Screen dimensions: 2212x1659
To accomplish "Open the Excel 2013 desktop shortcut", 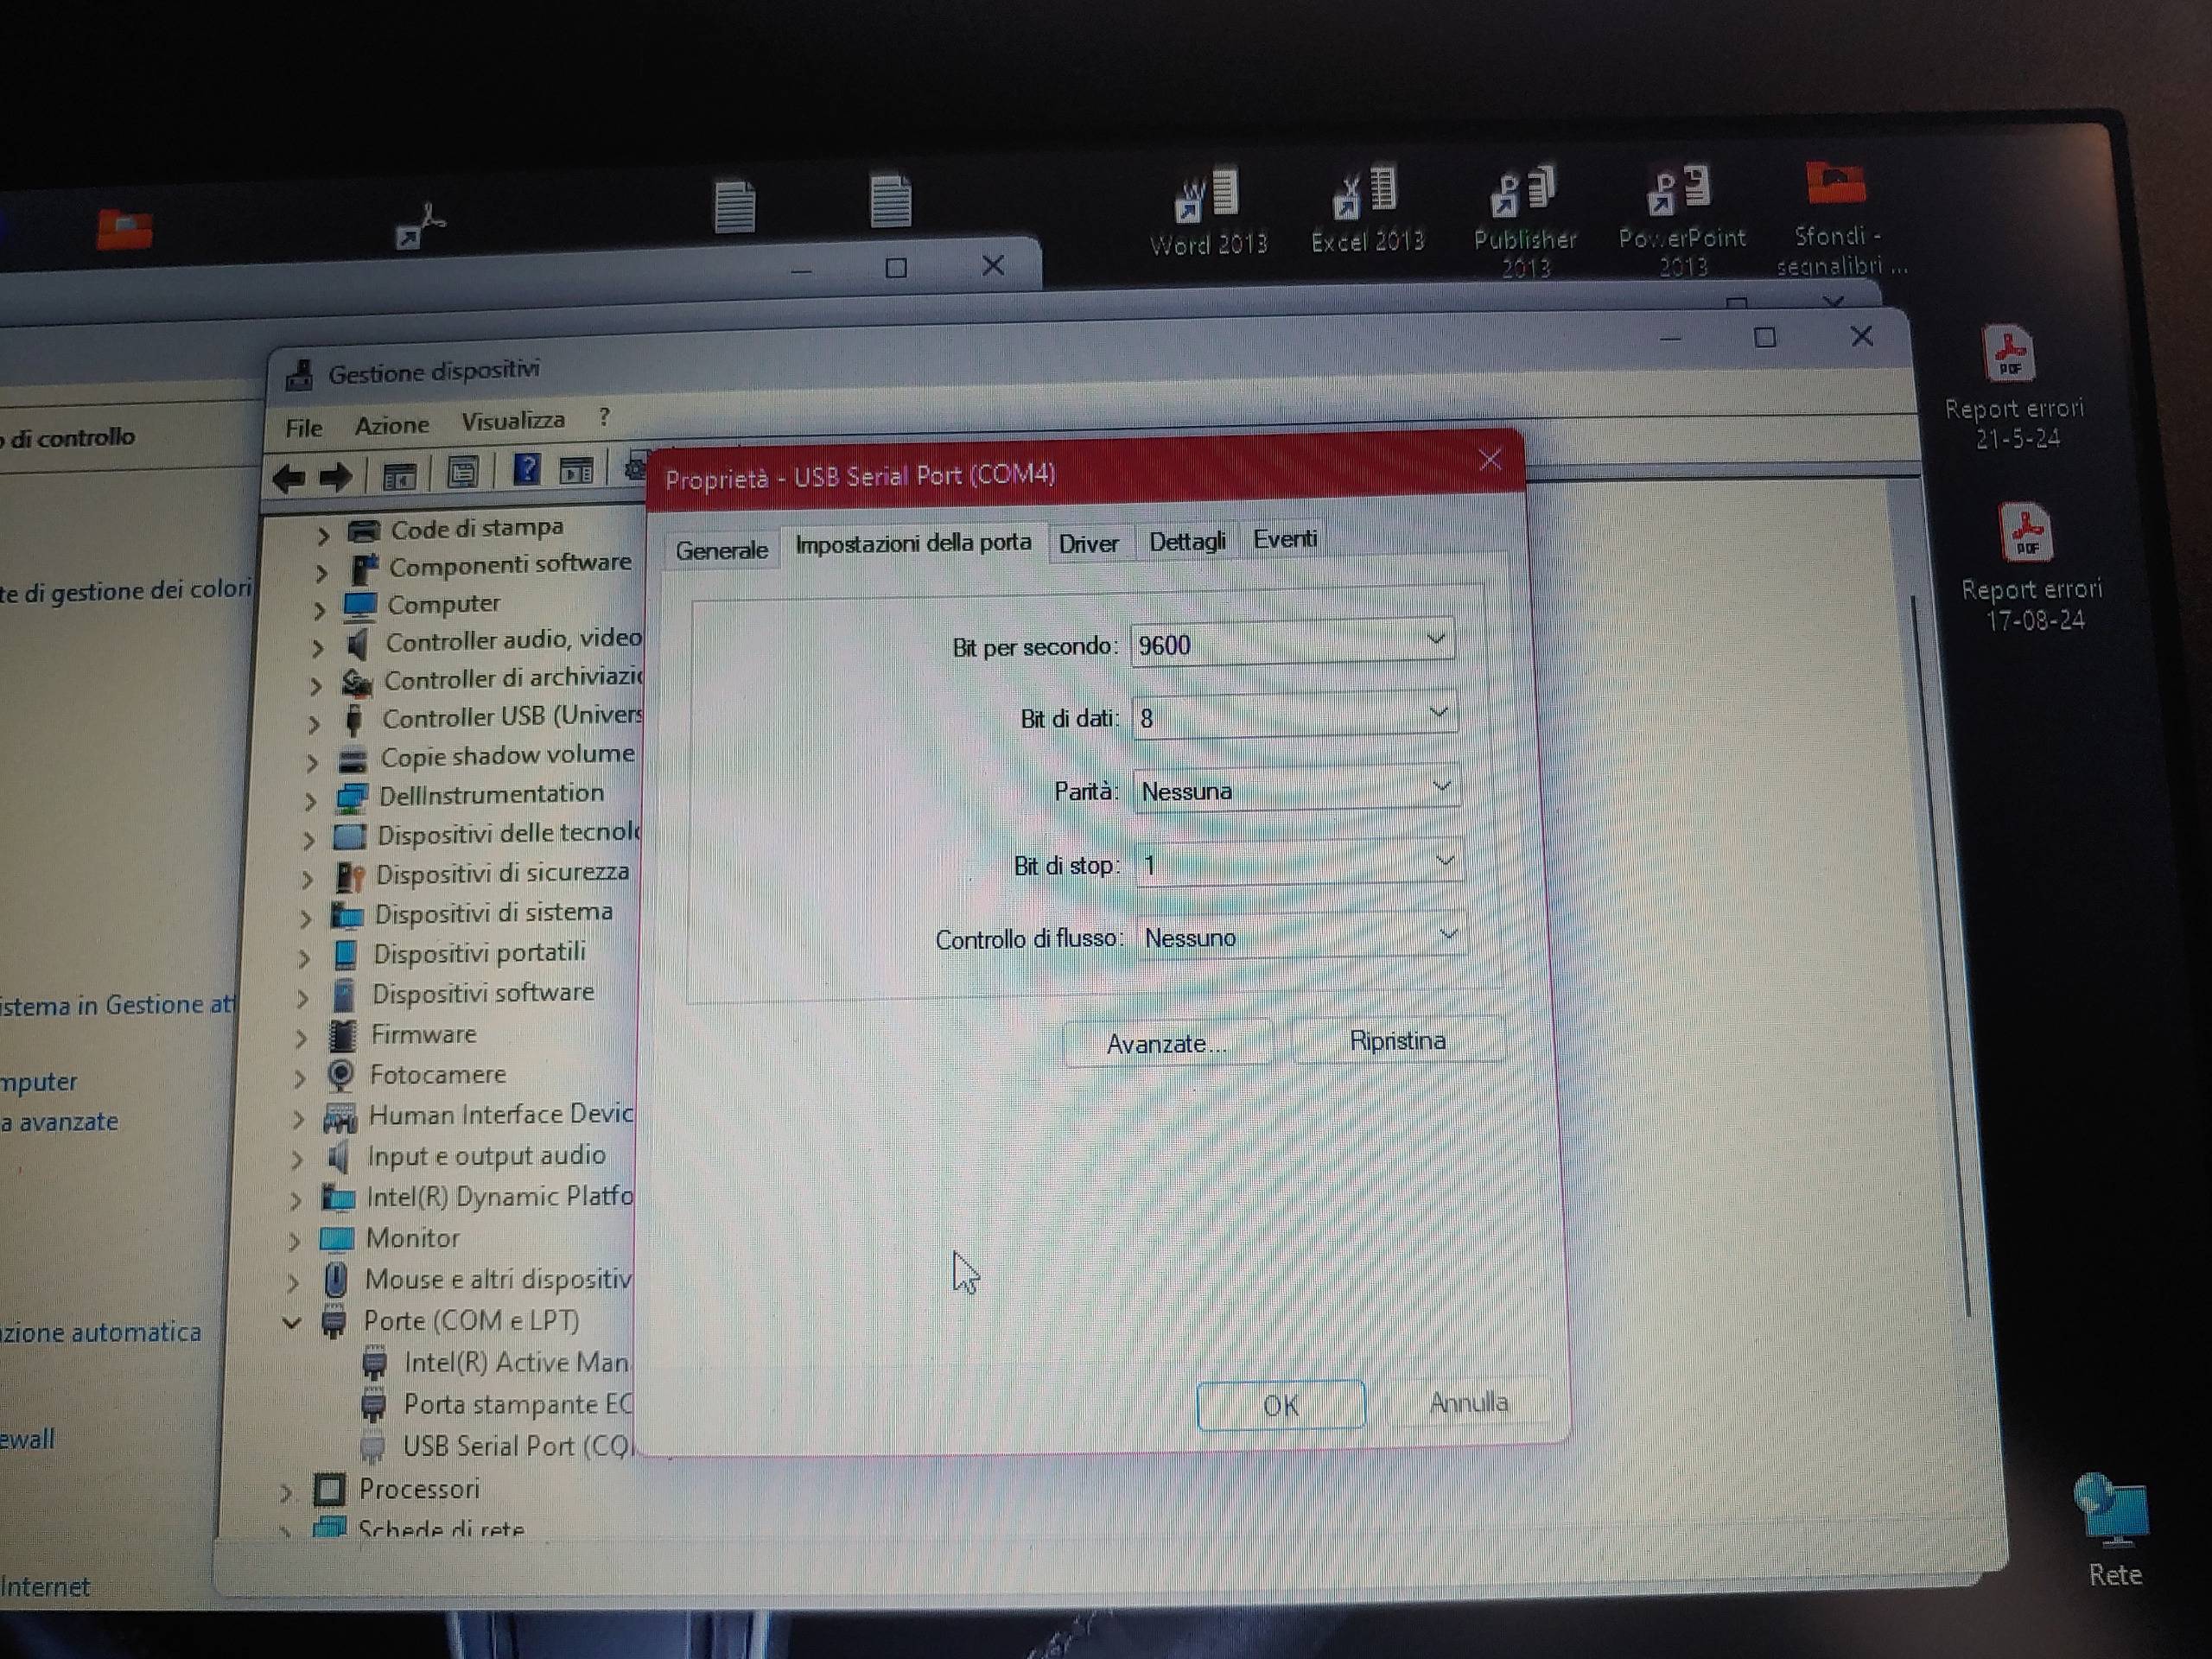I will (1367, 210).
